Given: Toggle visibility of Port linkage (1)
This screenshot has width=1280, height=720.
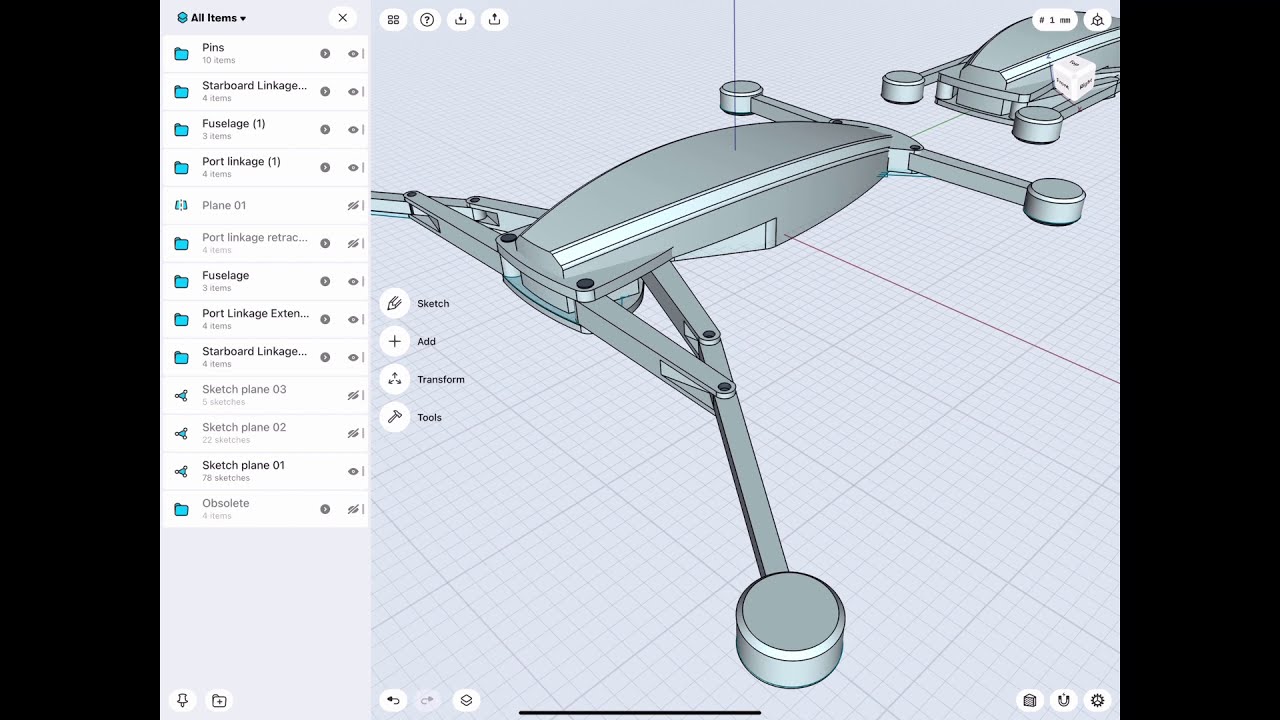Looking at the screenshot, I should [353, 168].
